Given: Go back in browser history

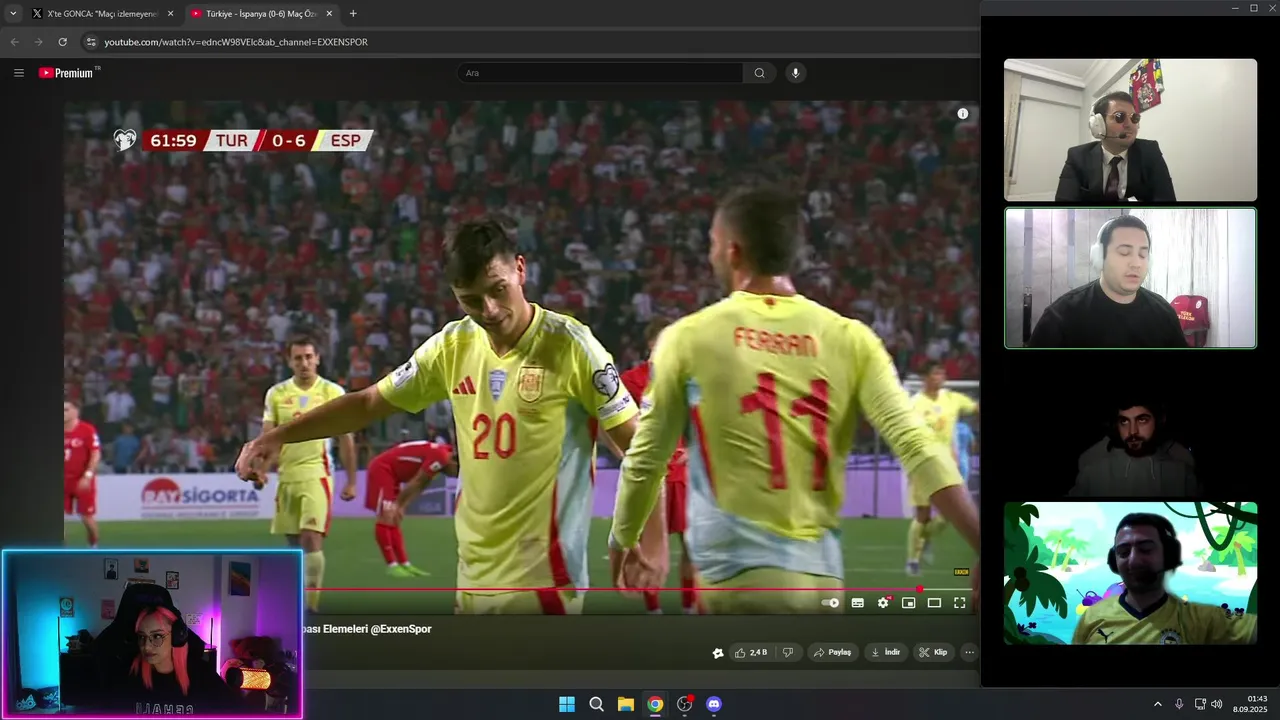Looking at the screenshot, I should click(14, 42).
